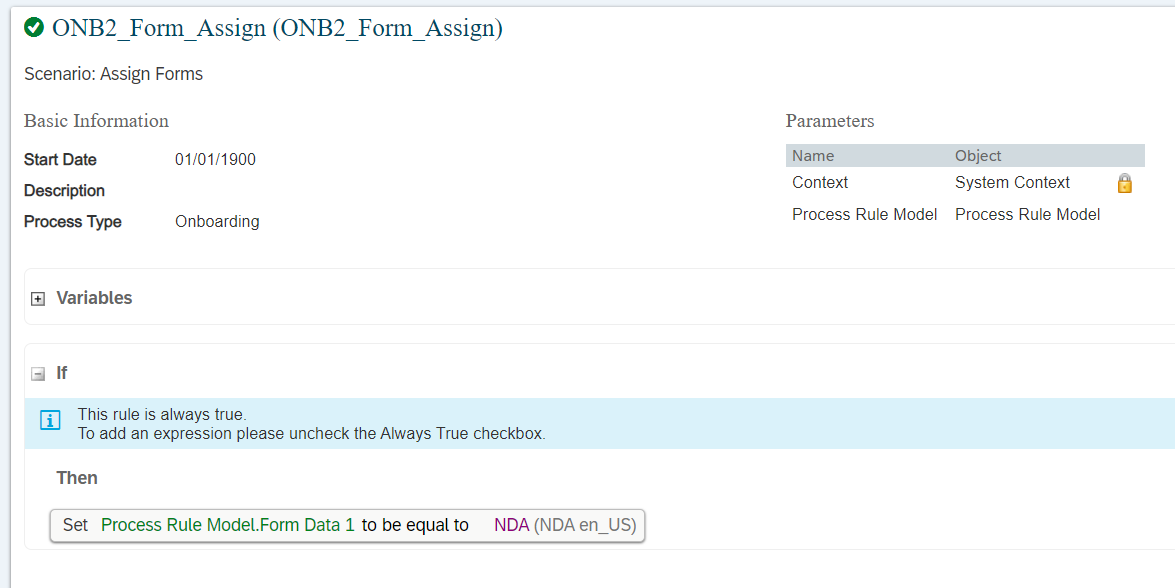This screenshot has height=588, width=1175.
Task: Click the green checkmark status icon
Action: (34, 28)
